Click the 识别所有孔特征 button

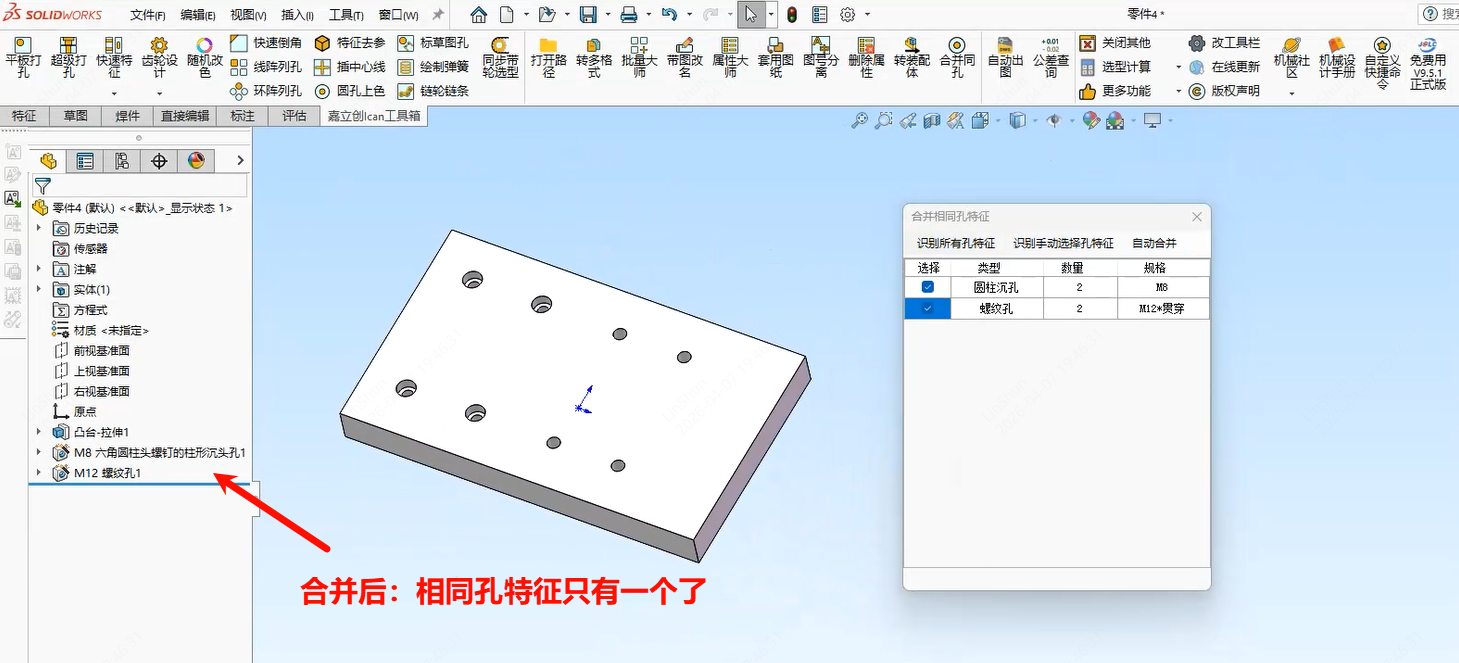956,243
